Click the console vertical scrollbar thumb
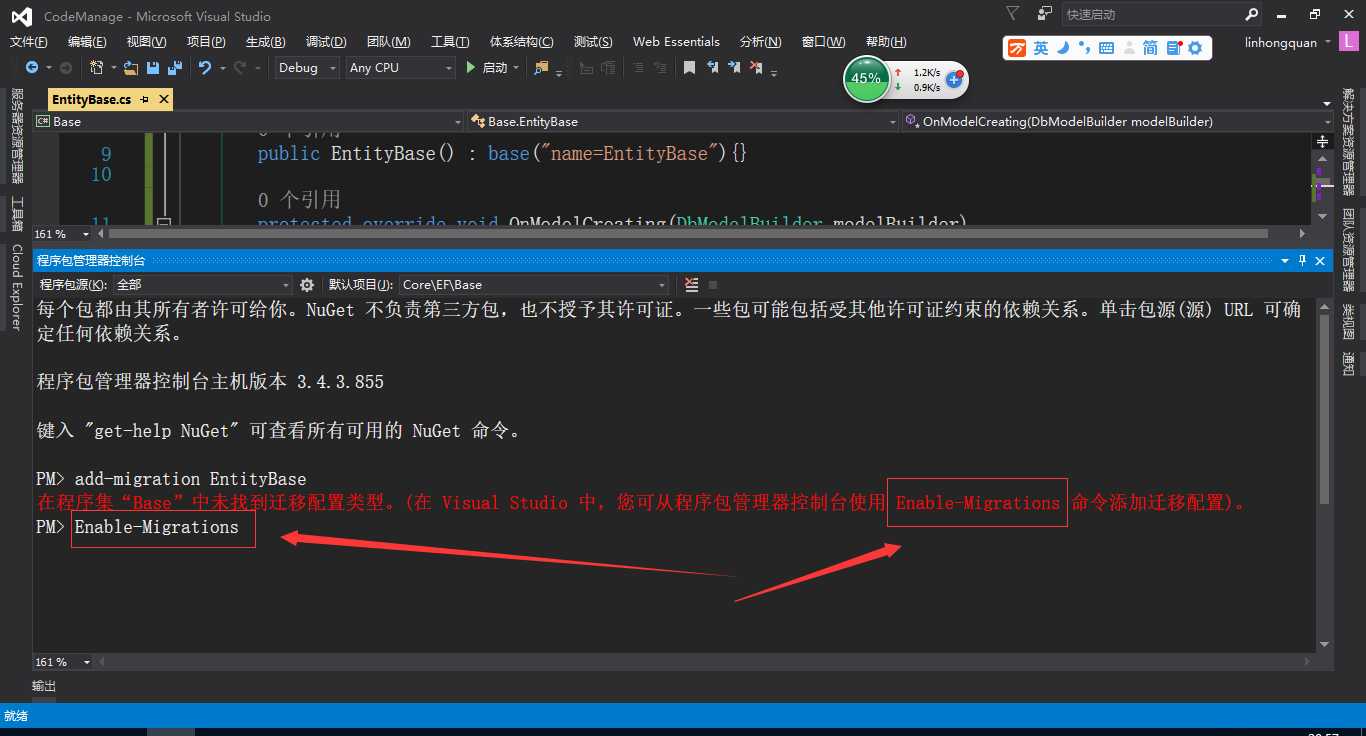 (1324, 410)
